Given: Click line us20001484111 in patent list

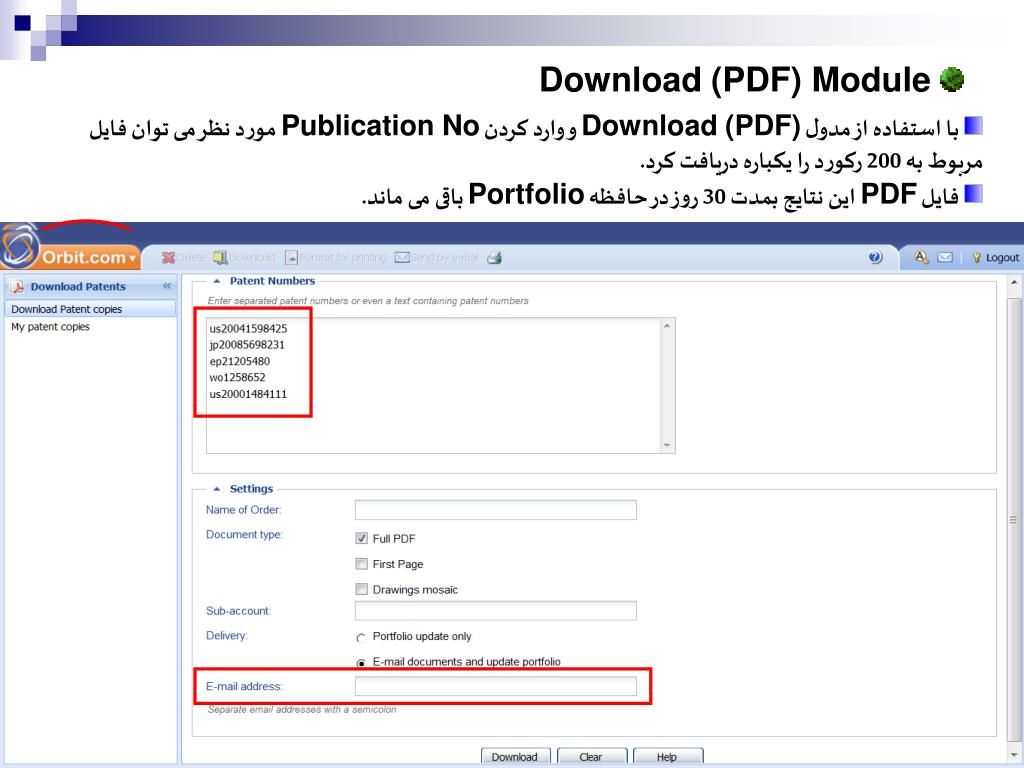Looking at the screenshot, I should pos(248,394).
